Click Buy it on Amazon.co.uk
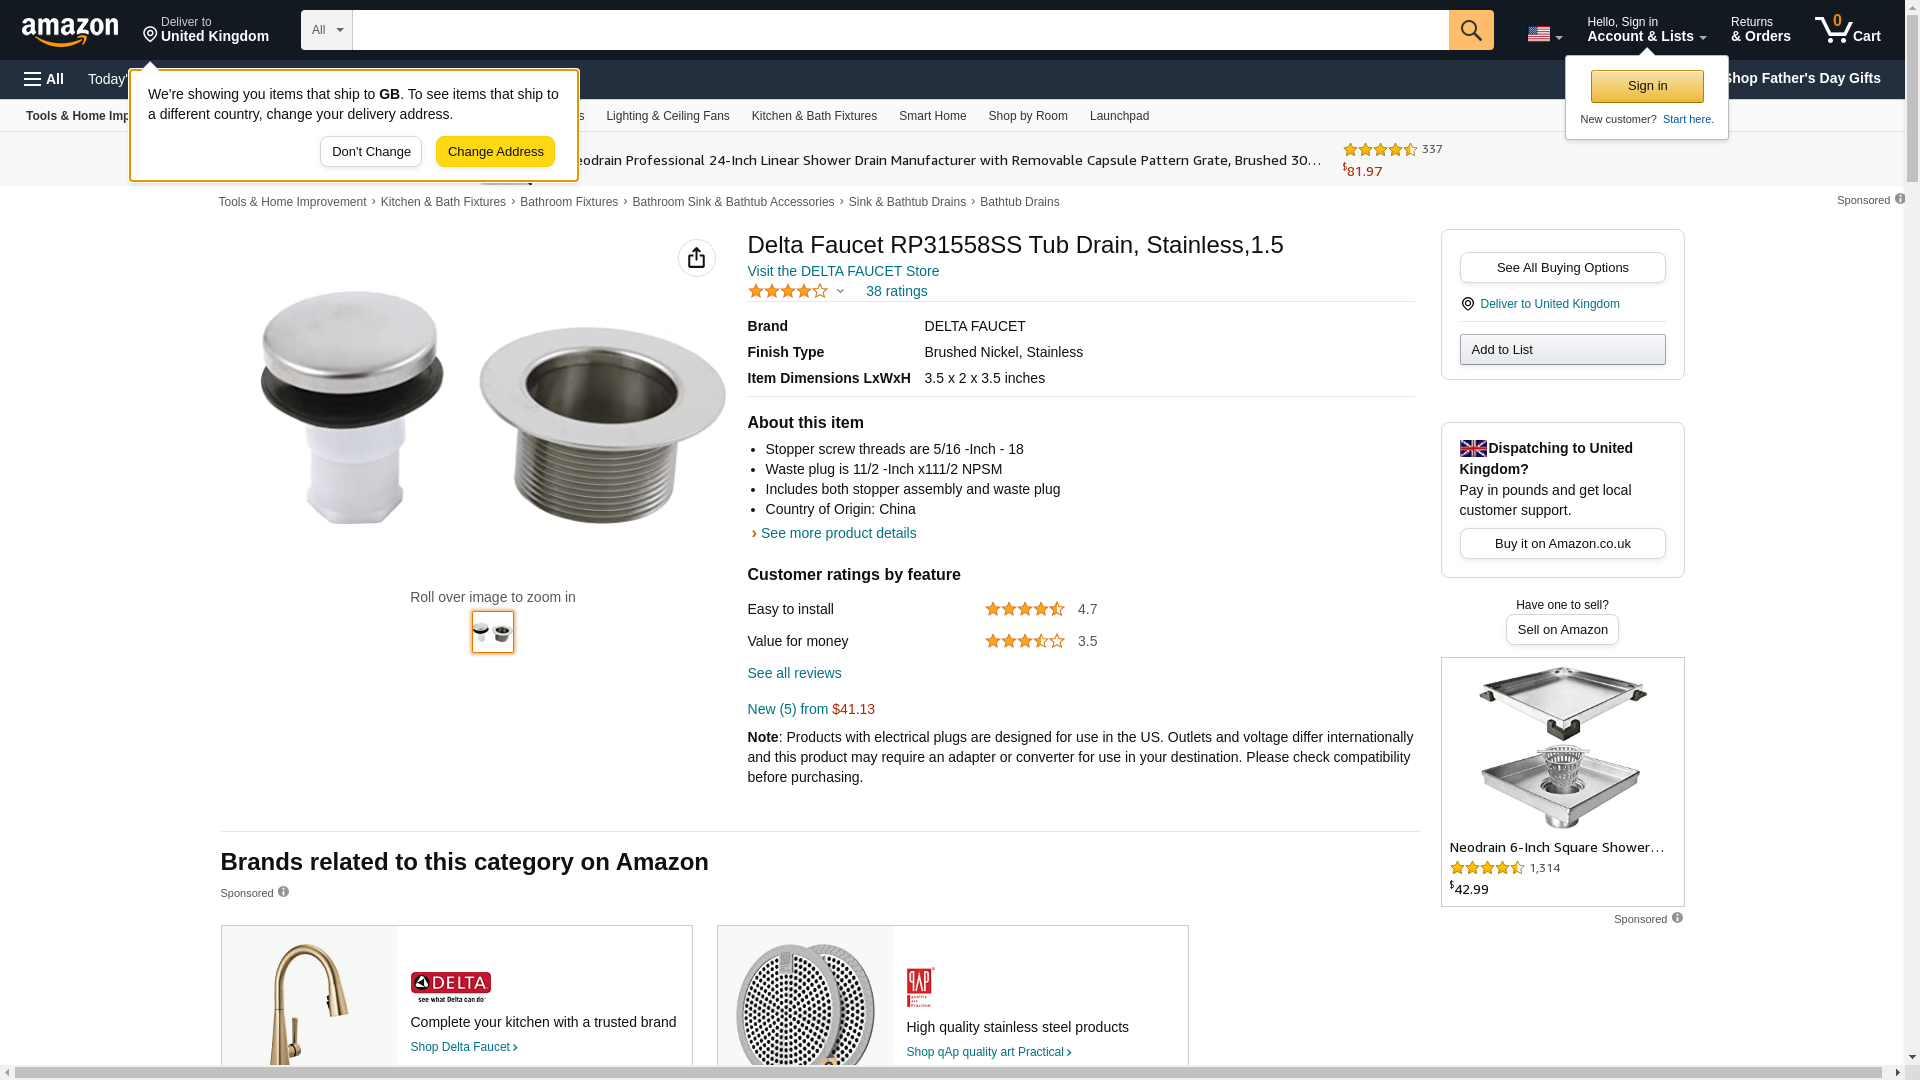 pos(1562,544)
